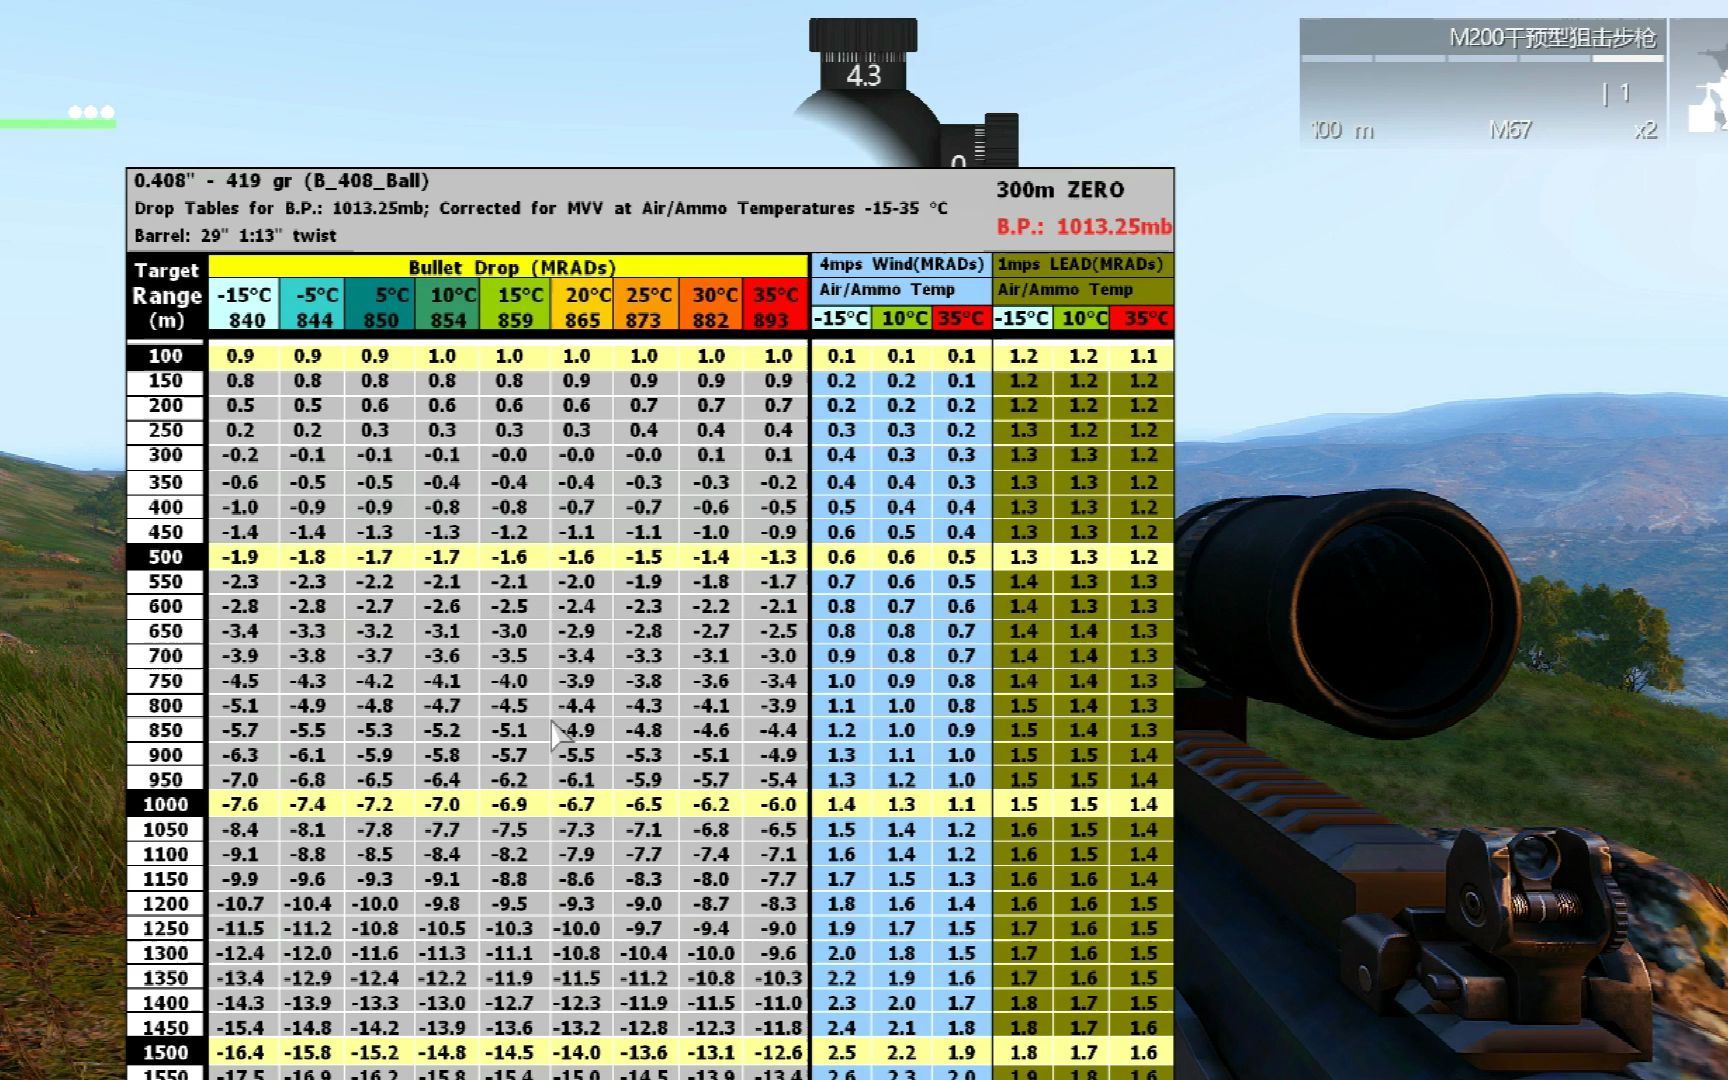Click the weapon HUD ammo bar
Image resolution: width=1728 pixels, height=1080 pixels.
point(1482,59)
